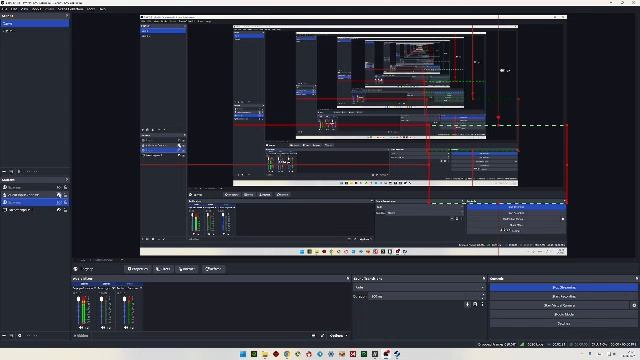Open the Edit menu
This screenshot has width=640, height=360.
(x=14, y=9)
